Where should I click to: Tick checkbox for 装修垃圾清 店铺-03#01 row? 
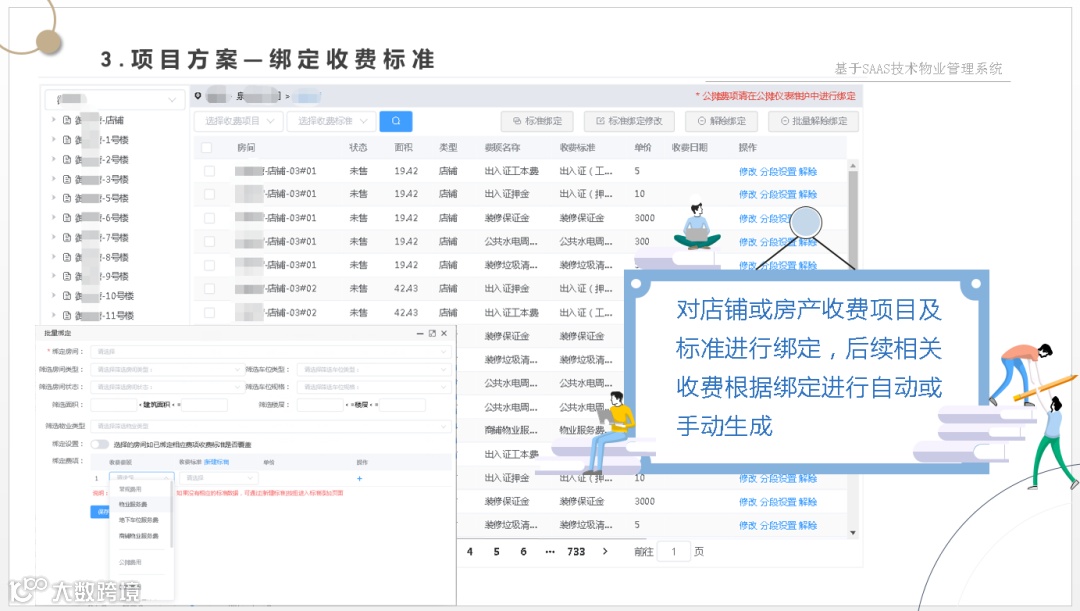[x=209, y=265]
